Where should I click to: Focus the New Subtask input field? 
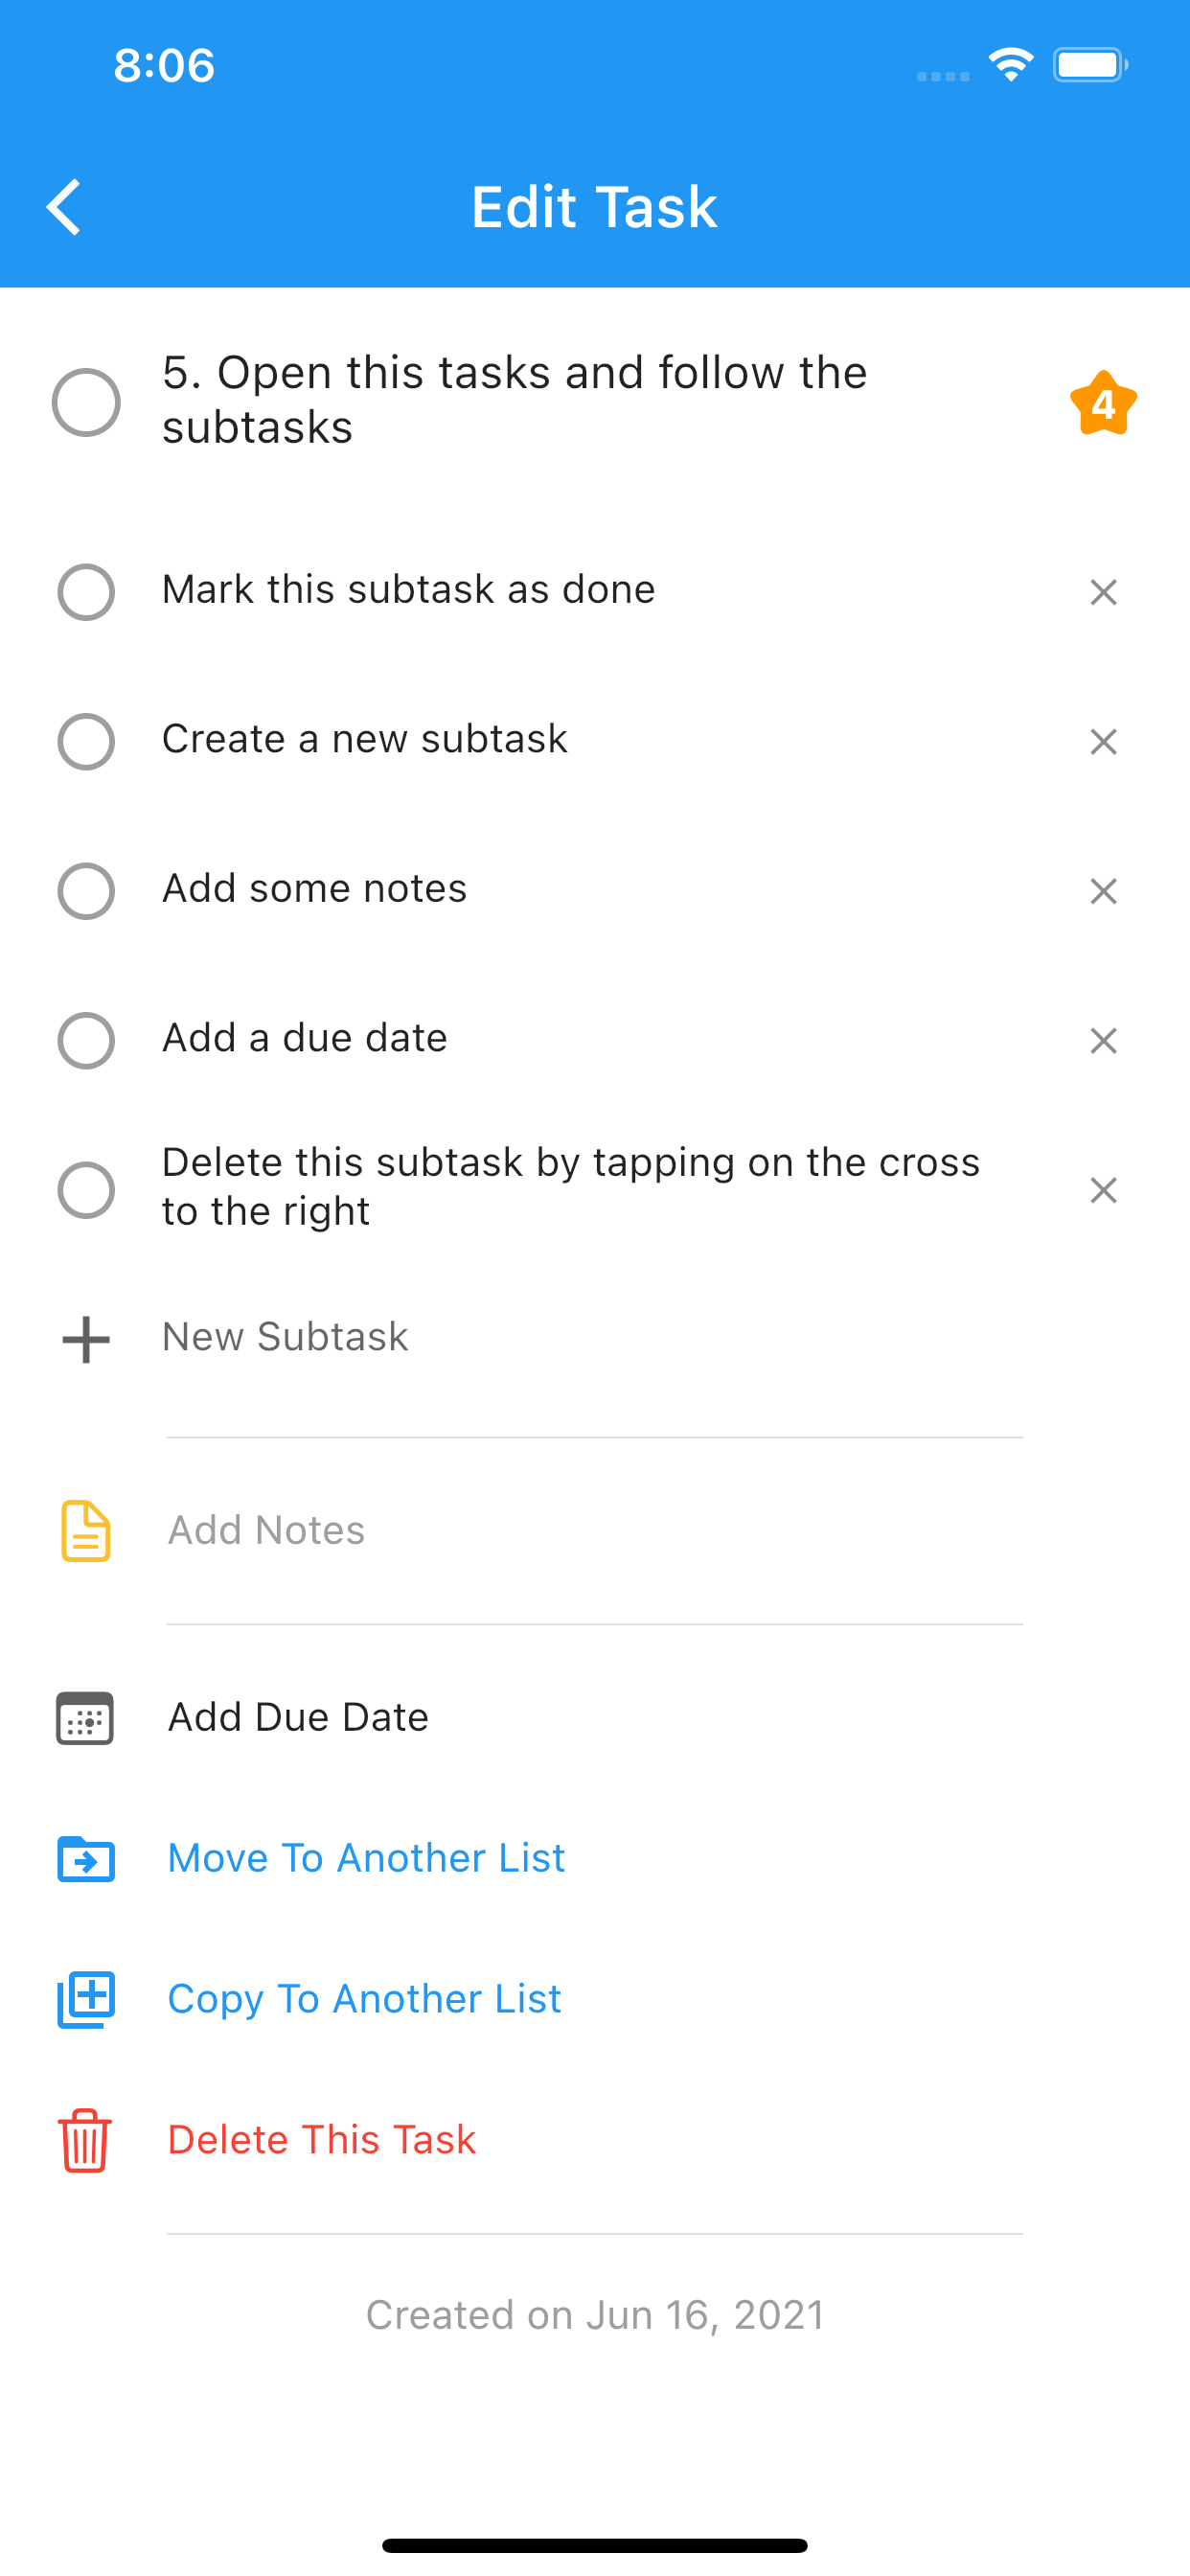pyautogui.click(x=590, y=1338)
